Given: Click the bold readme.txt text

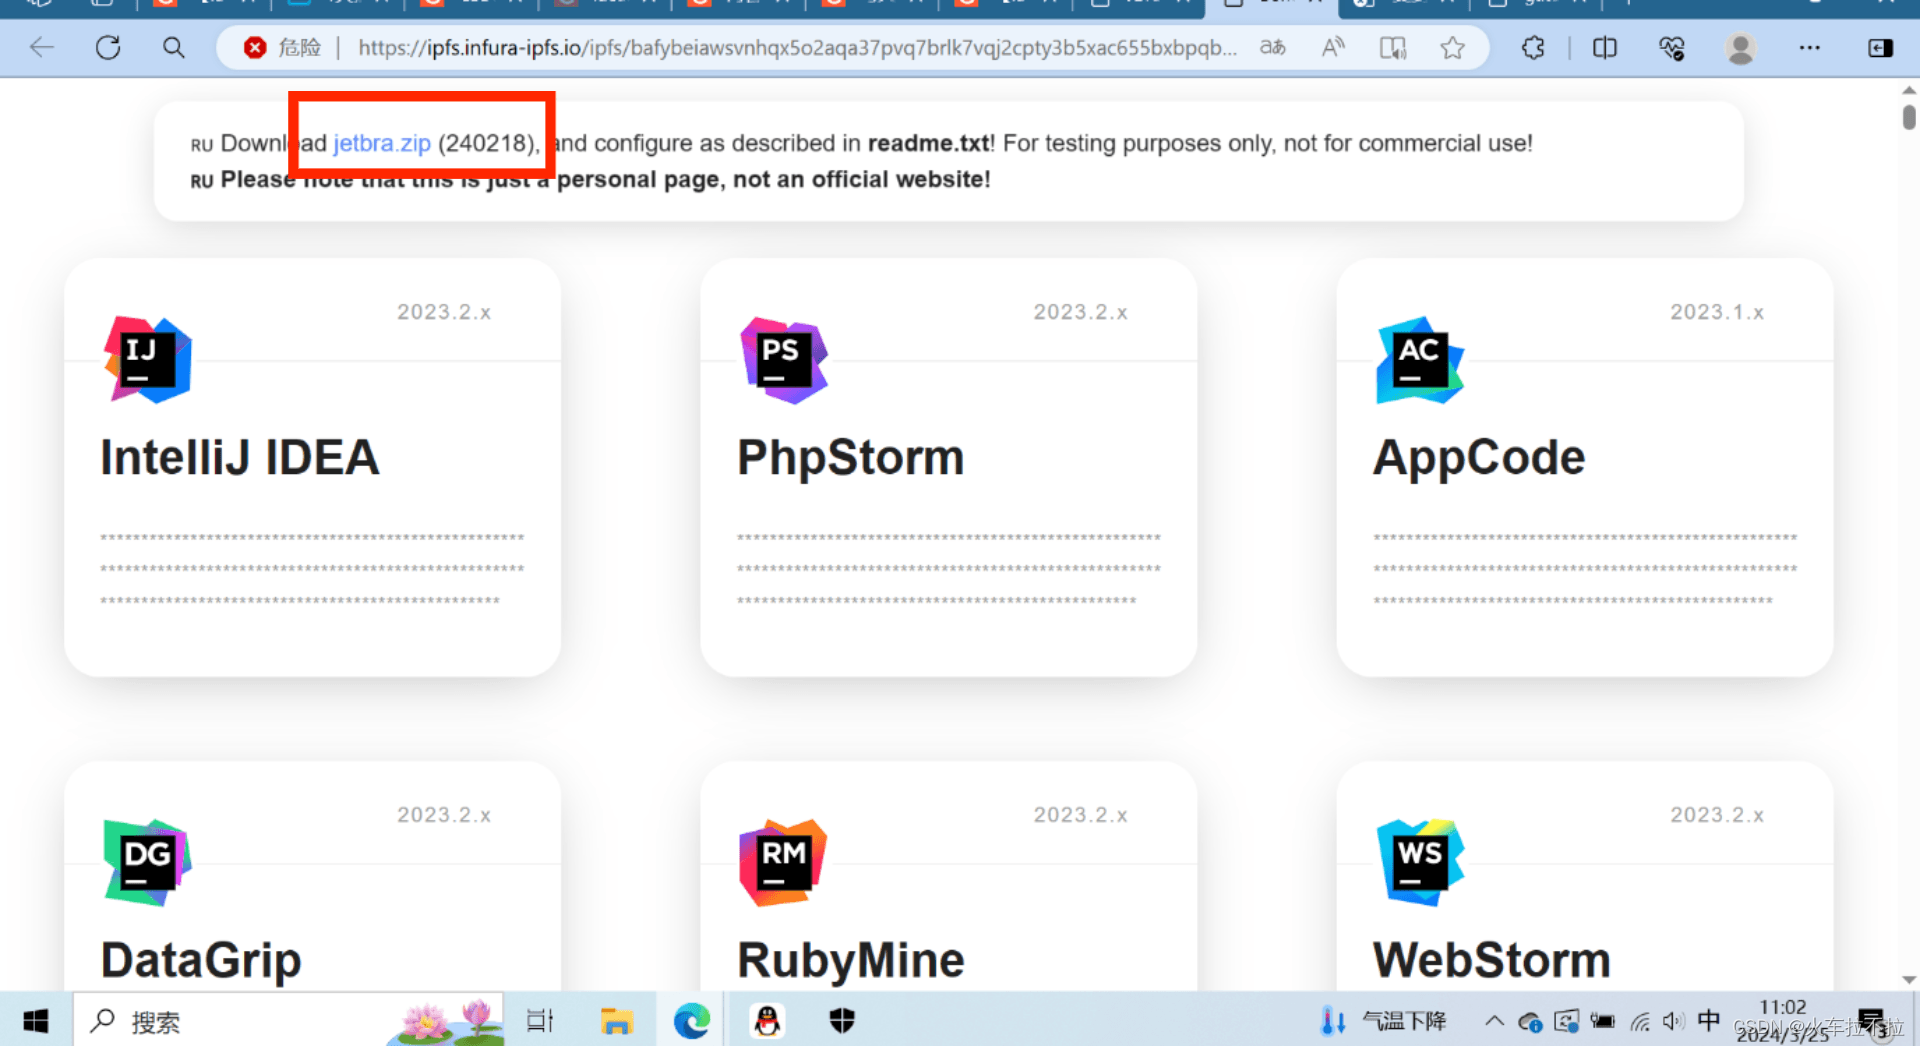Looking at the screenshot, I should 929,143.
